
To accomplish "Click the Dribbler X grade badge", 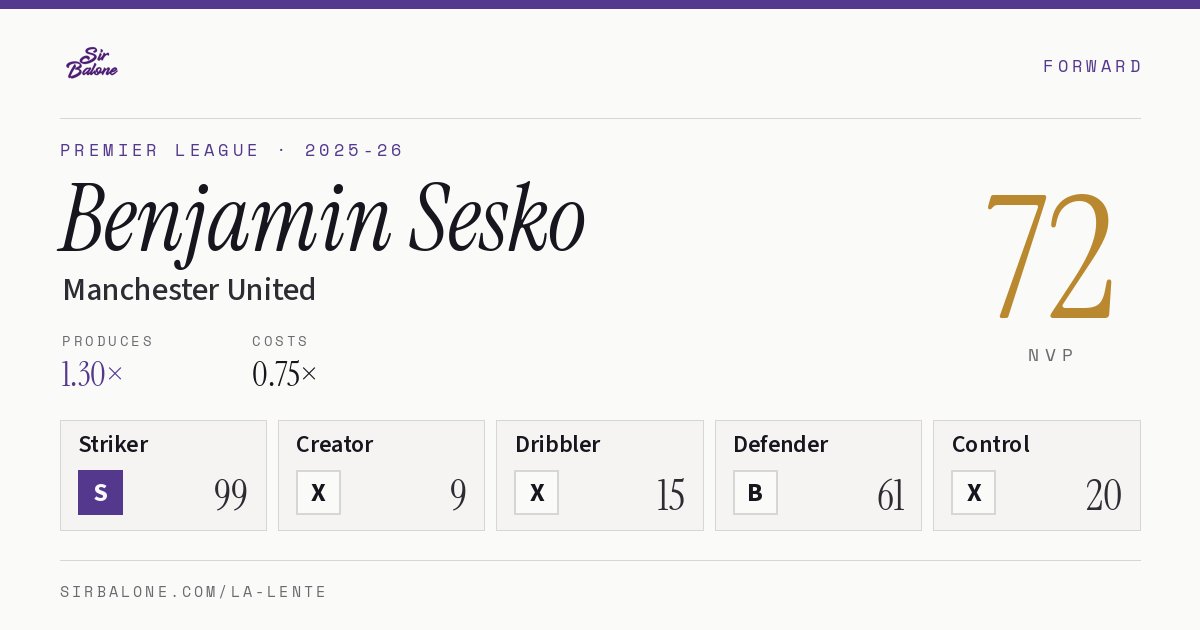I will (x=536, y=492).
